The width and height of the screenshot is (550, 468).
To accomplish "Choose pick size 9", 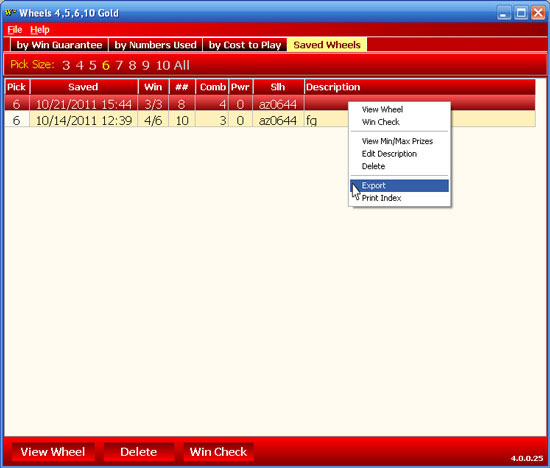I will pyautogui.click(x=146, y=65).
